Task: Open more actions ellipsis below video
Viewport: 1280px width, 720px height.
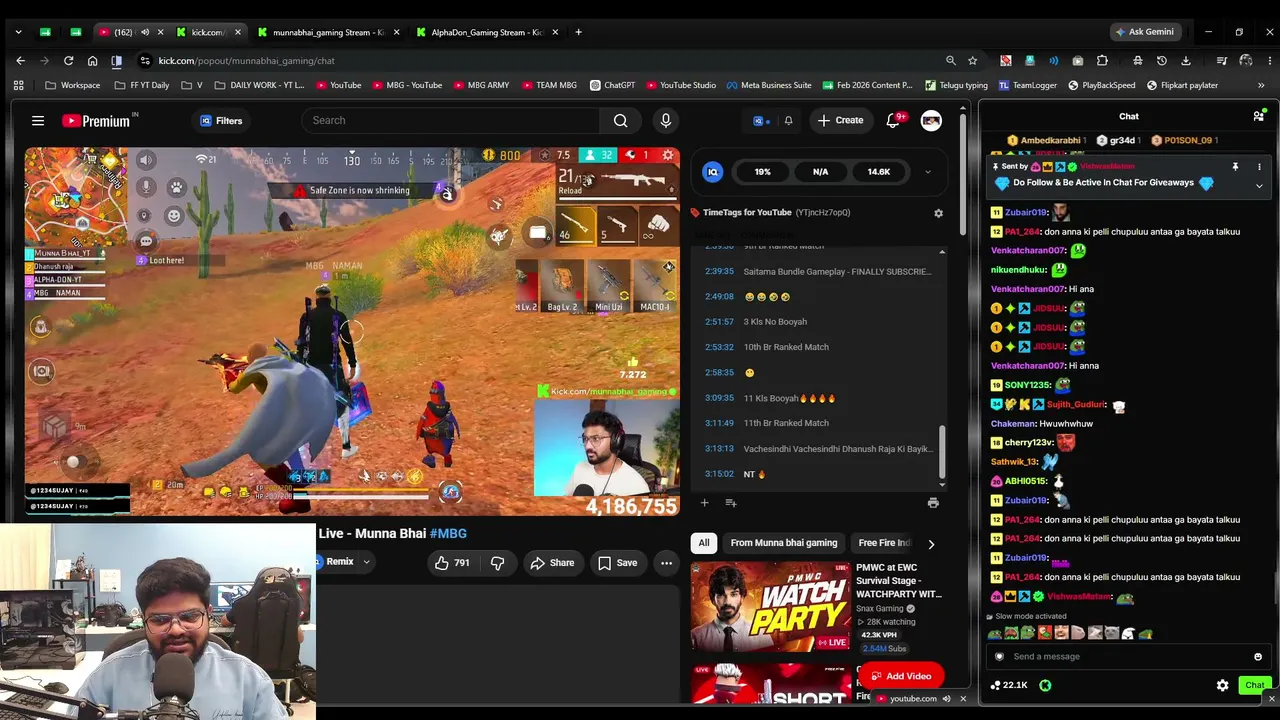Action: [x=666, y=563]
